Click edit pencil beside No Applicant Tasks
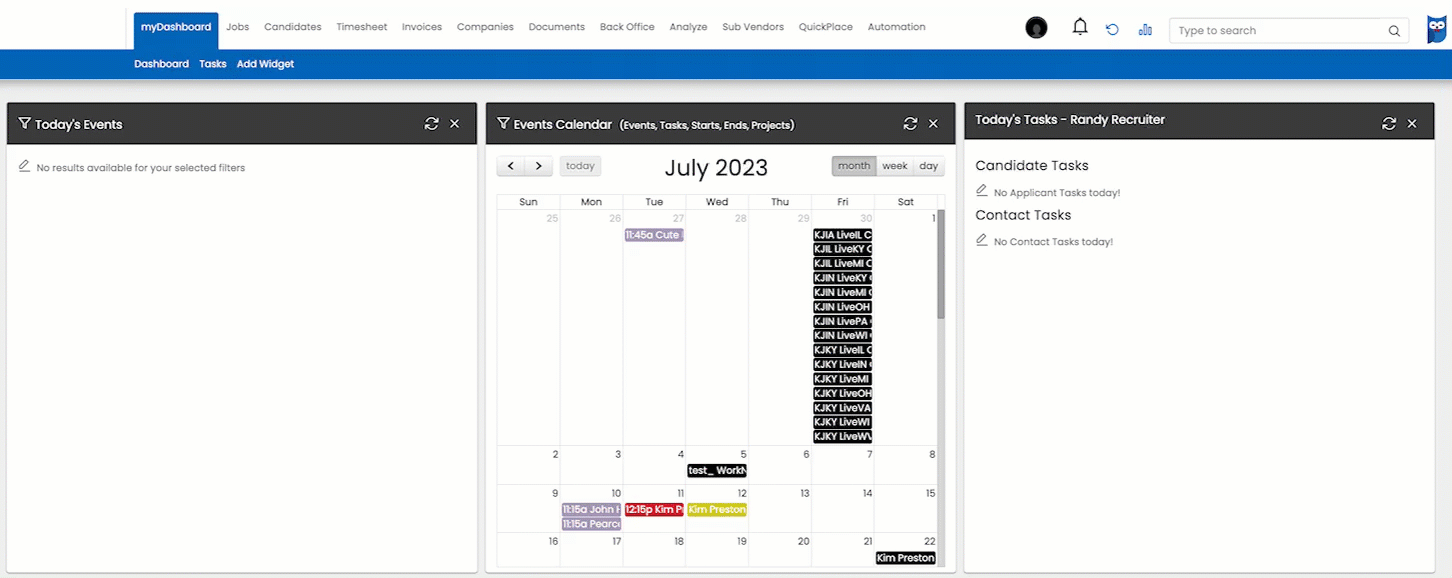1452x578 pixels. tap(982, 191)
